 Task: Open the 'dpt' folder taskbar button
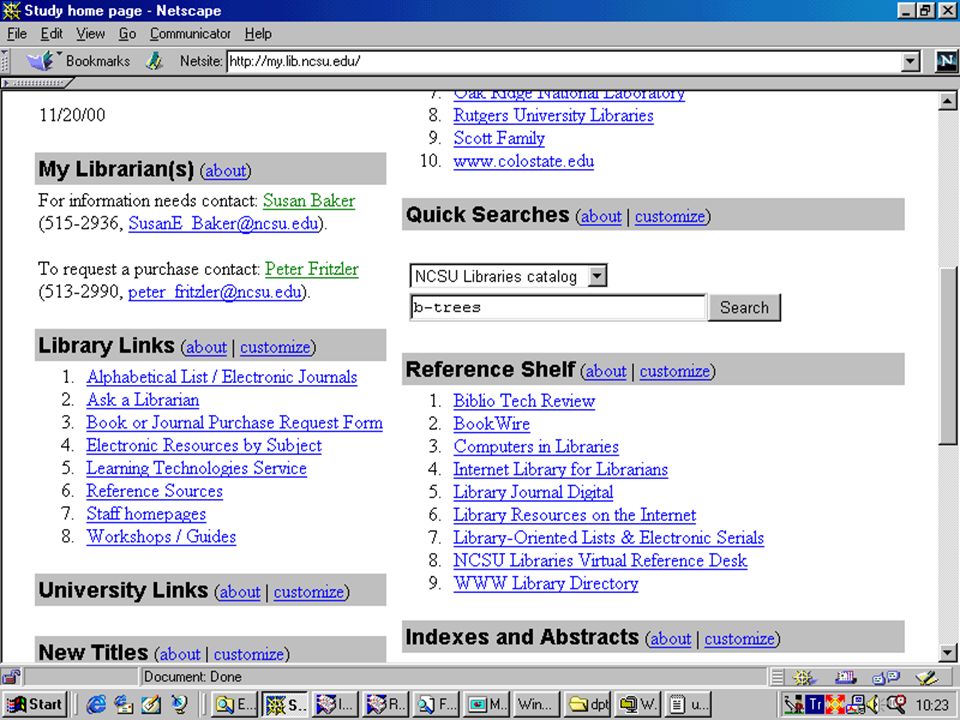(588, 705)
